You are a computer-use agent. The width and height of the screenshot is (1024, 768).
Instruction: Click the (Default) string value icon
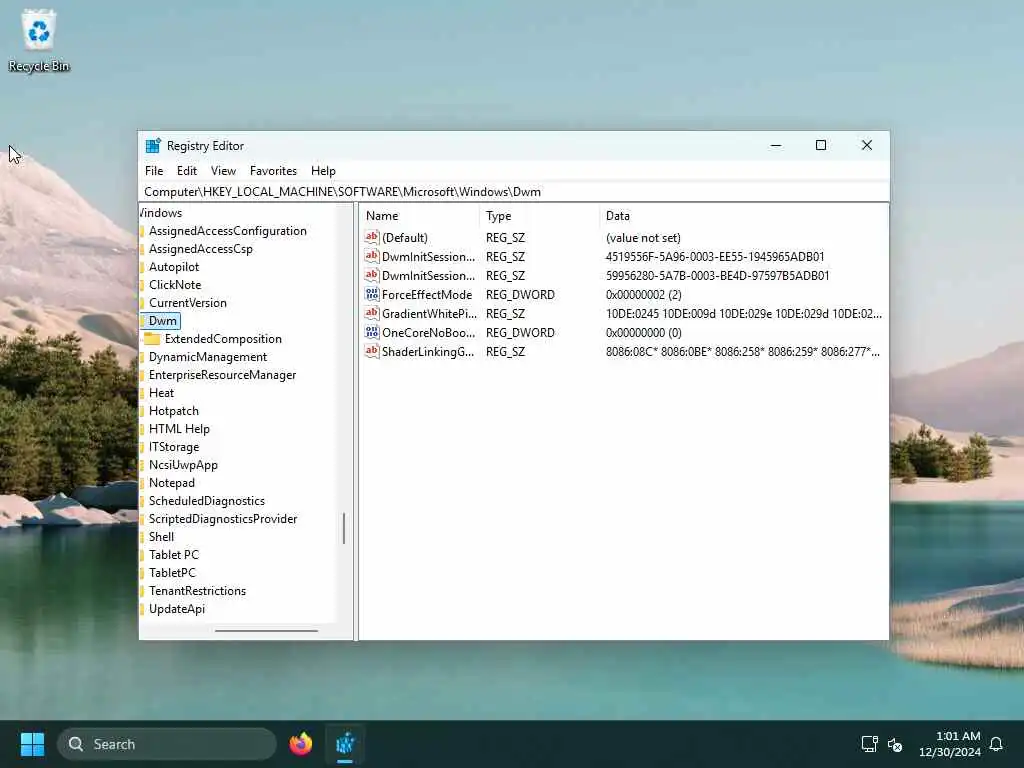[x=372, y=238]
